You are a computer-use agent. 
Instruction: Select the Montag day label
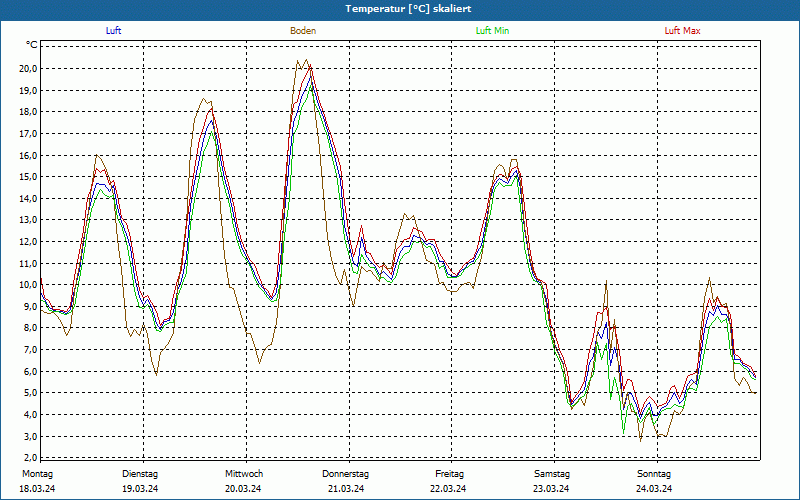point(37,474)
